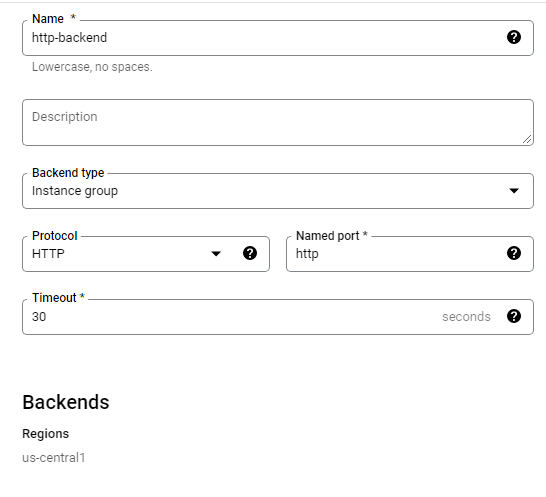Click the Backends section heading
The image size is (546, 497).
[66, 402]
